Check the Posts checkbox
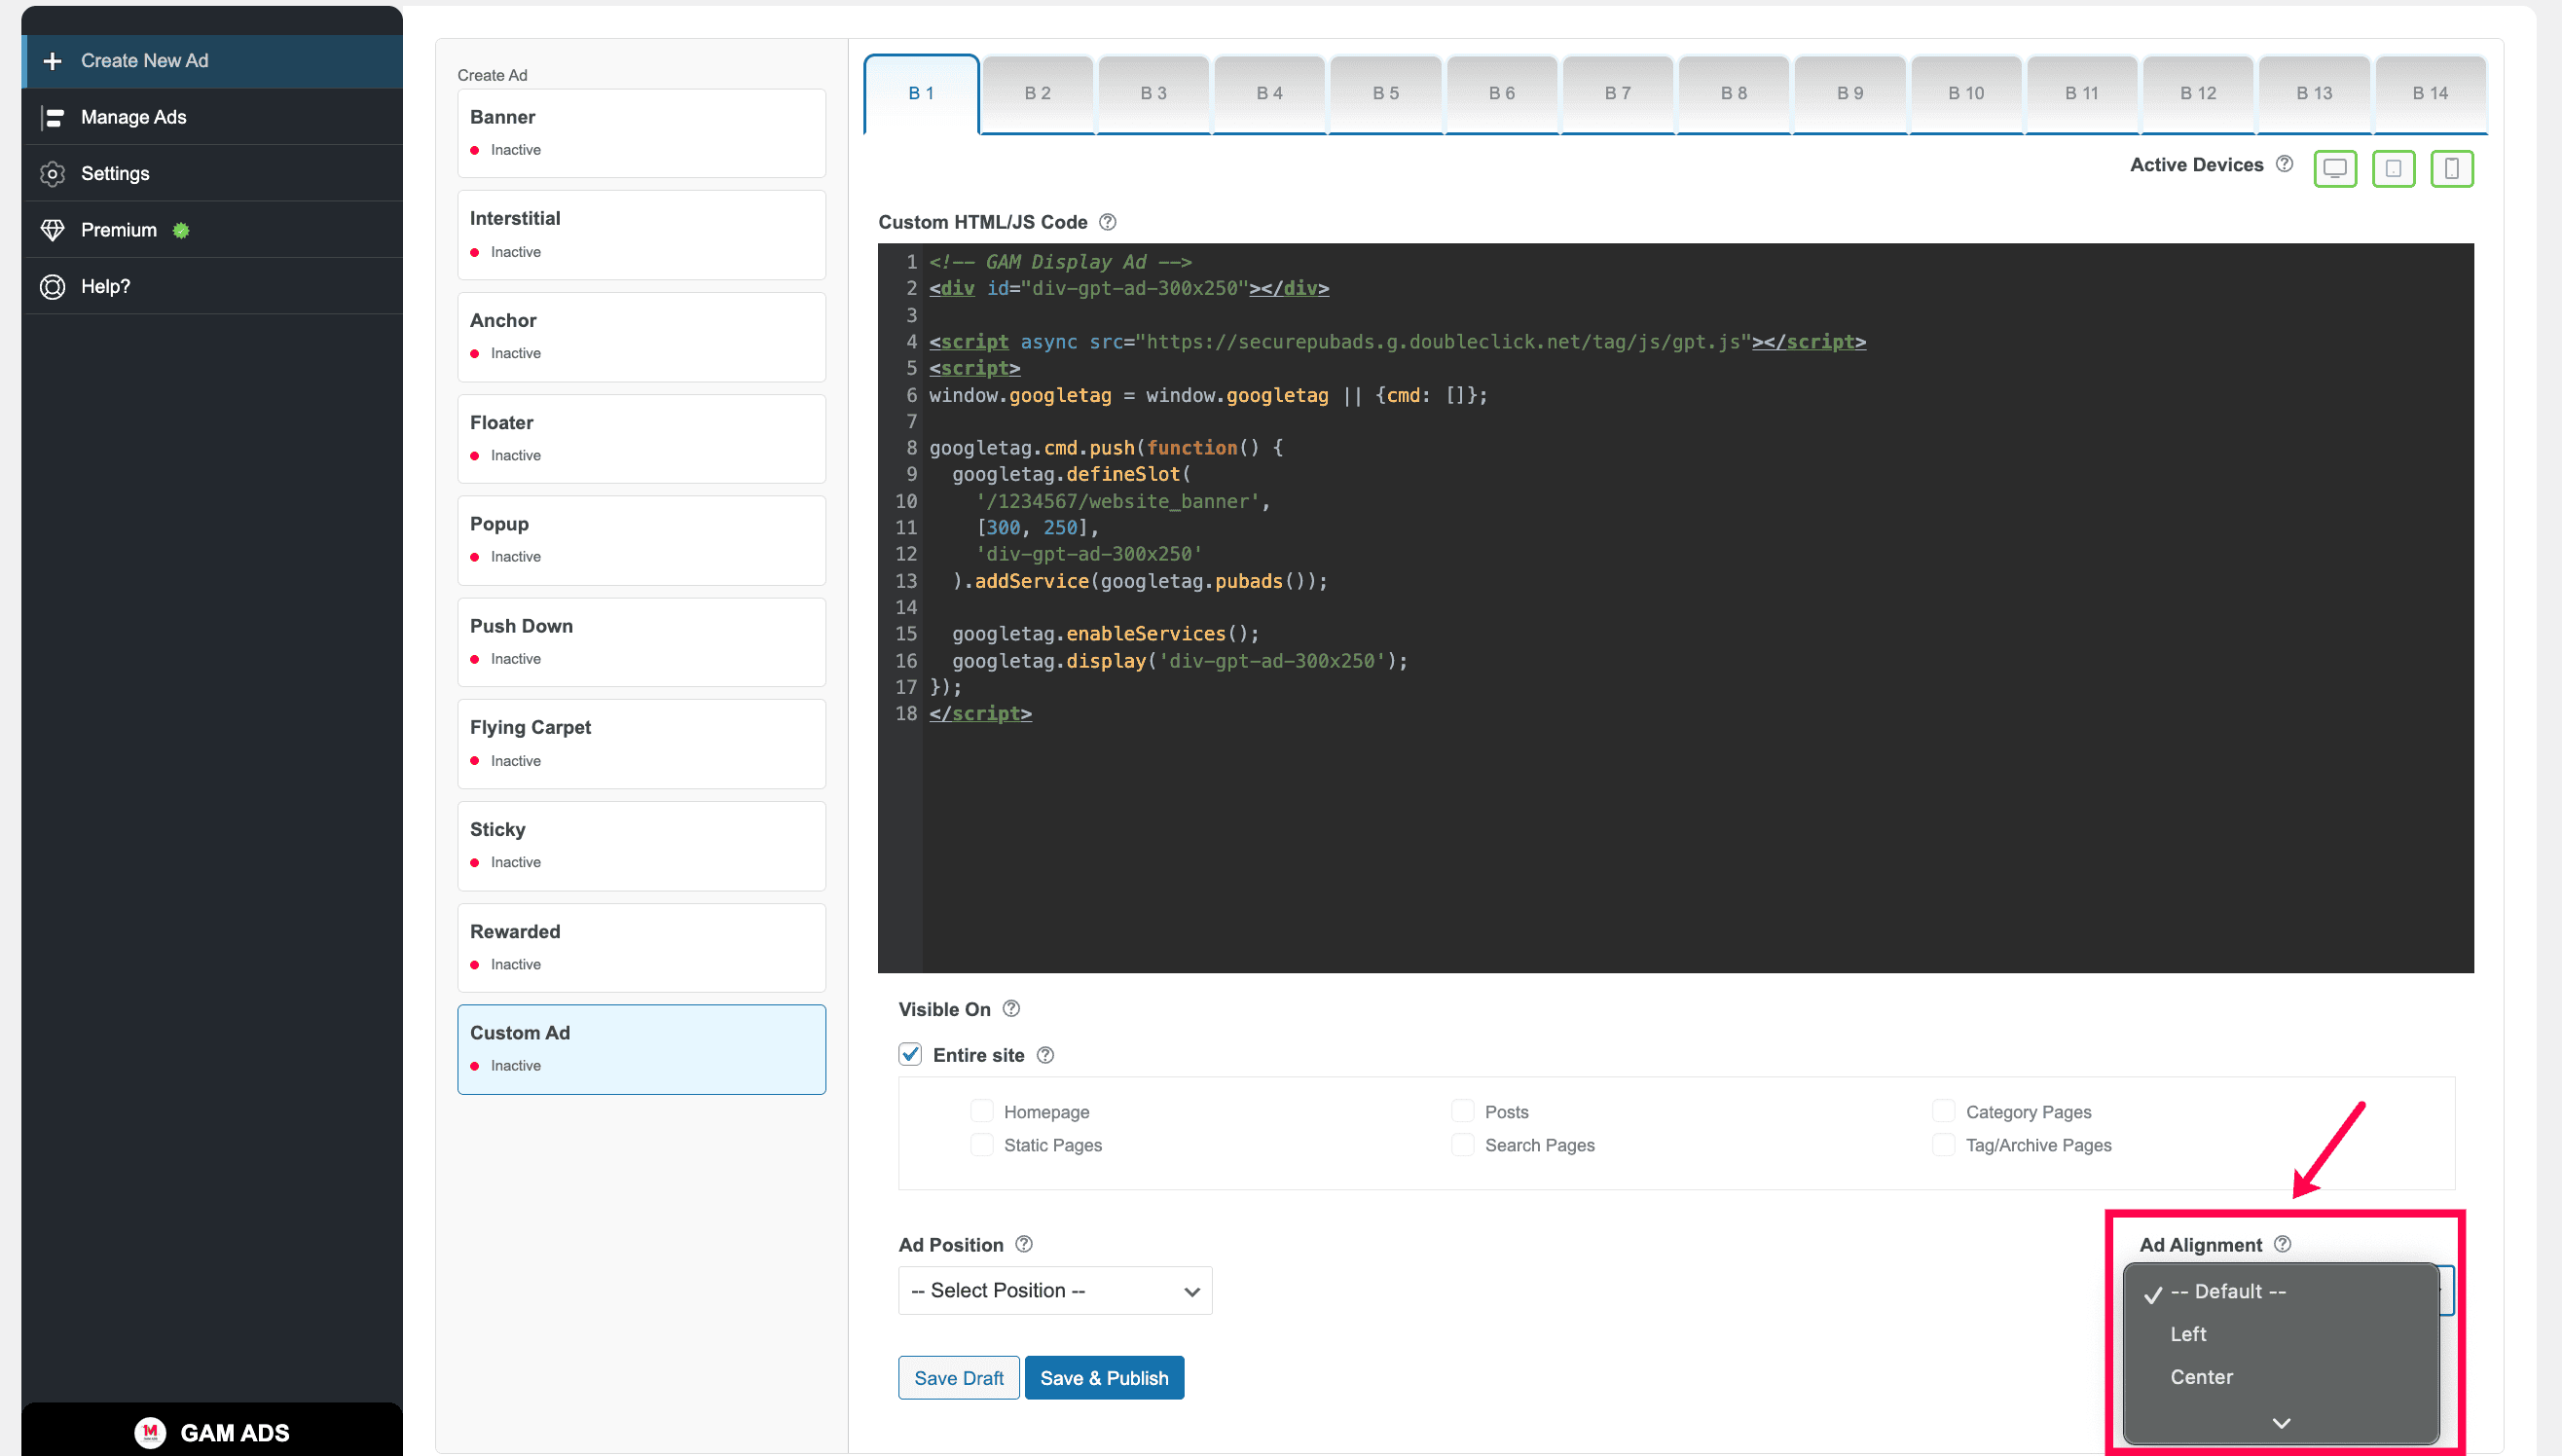 [x=1462, y=1111]
